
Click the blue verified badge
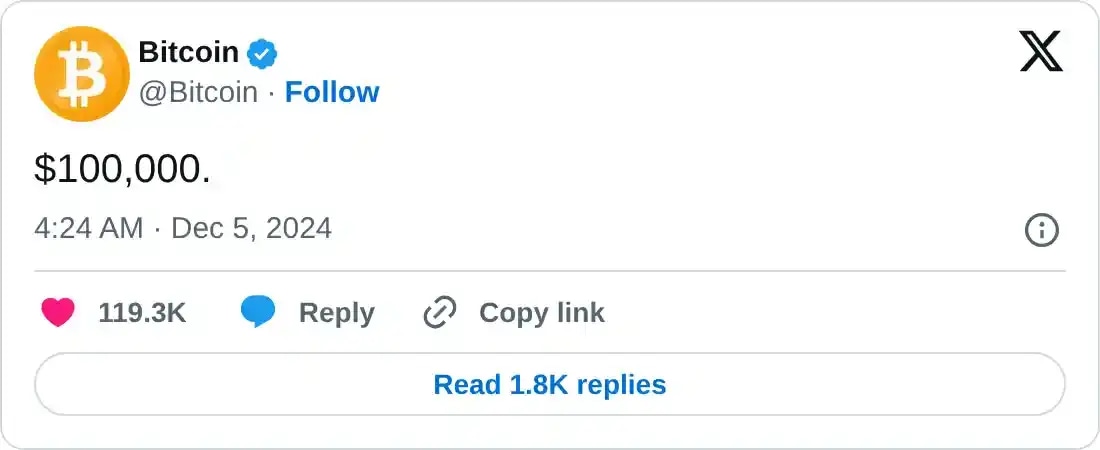pyautogui.click(x=262, y=53)
